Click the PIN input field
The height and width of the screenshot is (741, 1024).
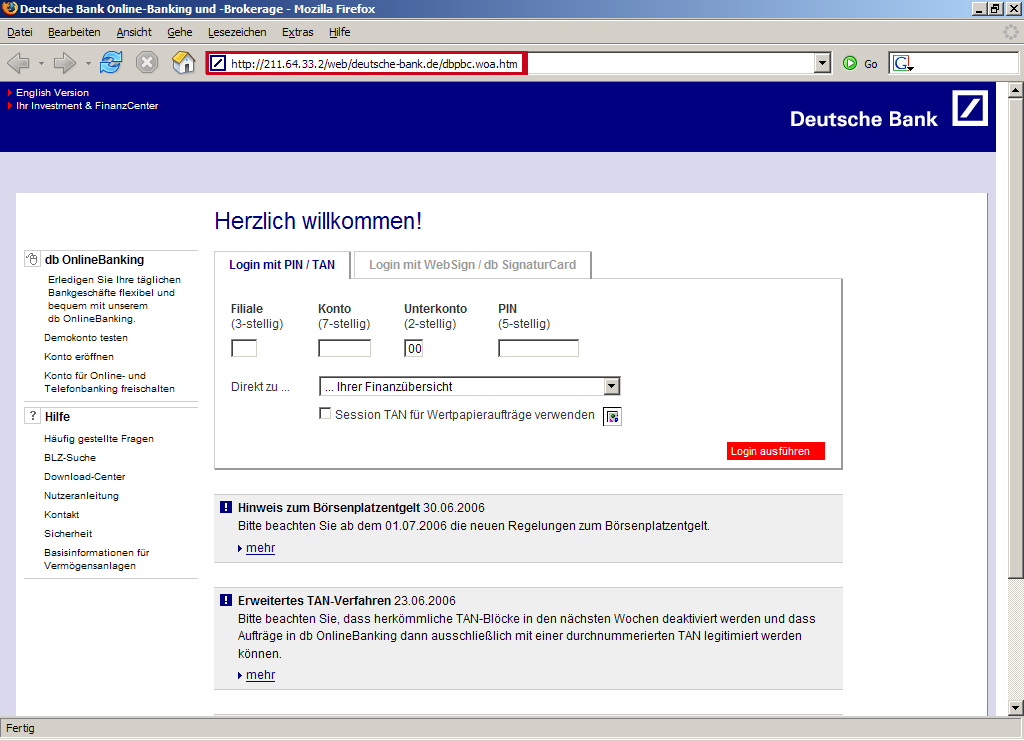pyautogui.click(x=538, y=348)
